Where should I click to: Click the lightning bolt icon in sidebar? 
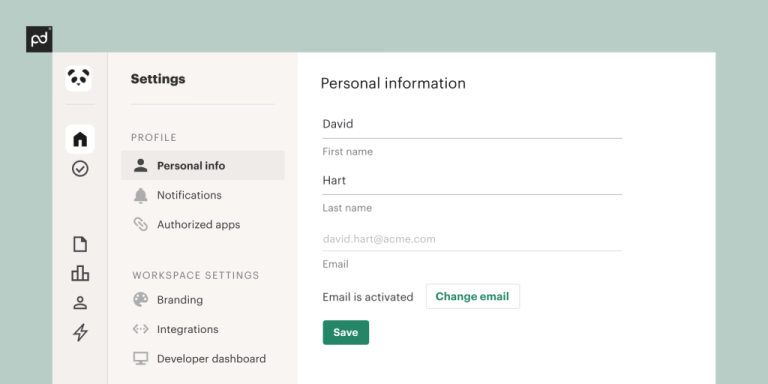click(x=80, y=333)
